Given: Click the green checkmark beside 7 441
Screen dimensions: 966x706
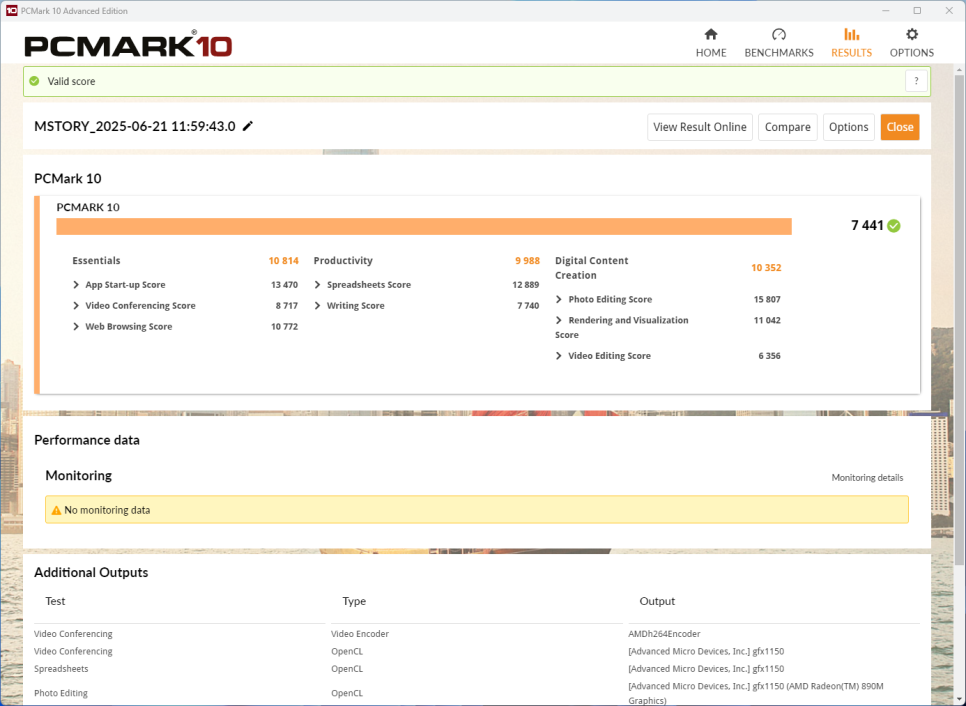Looking at the screenshot, I should [894, 226].
